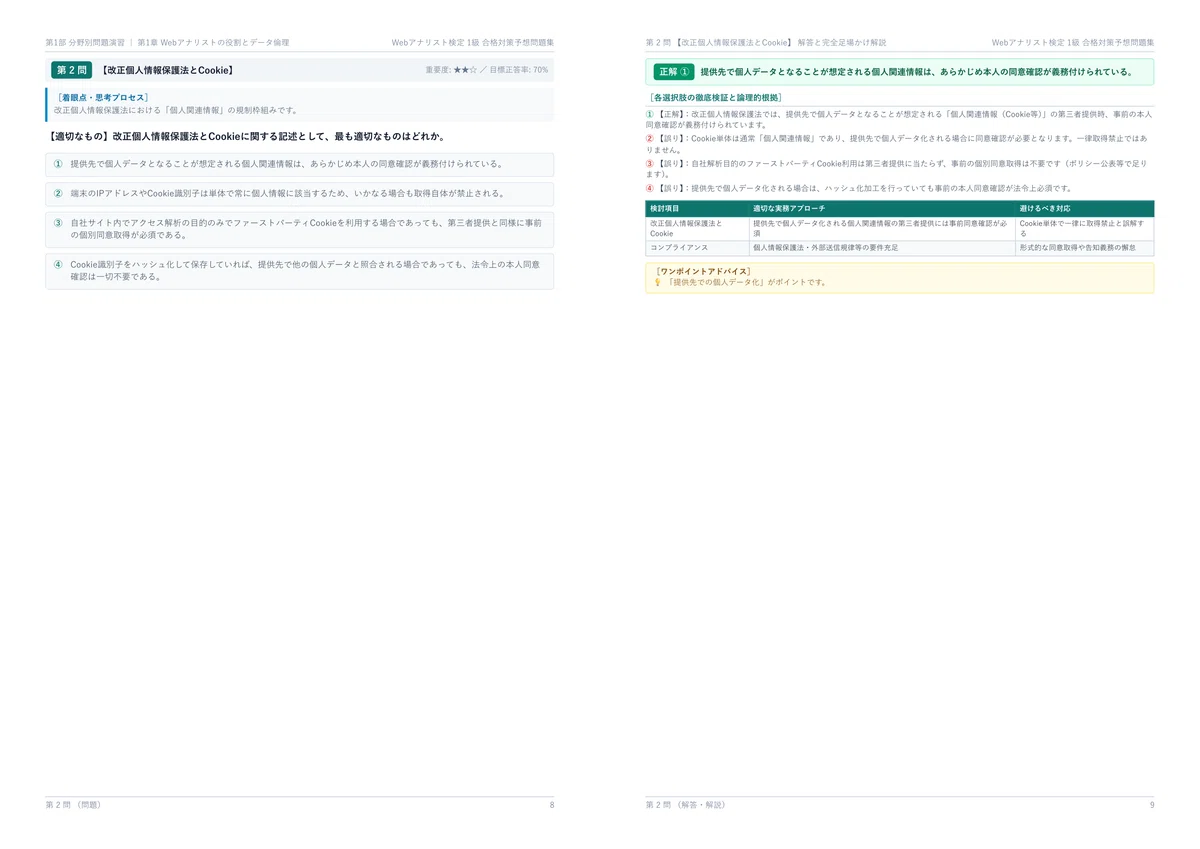1200x849 pixels.
Task: Click the question title 【改正個人情報保護法とCookie】
Action: 168,71
